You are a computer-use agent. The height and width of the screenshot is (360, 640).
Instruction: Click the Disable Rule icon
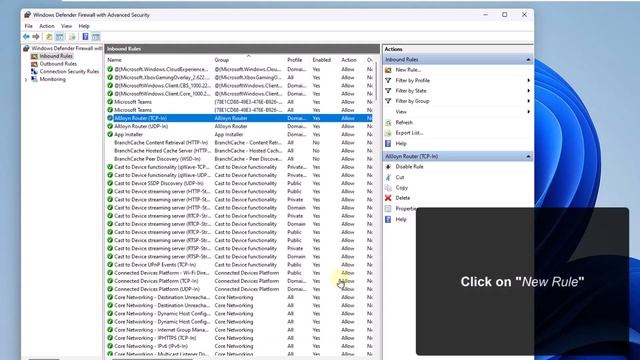388,167
